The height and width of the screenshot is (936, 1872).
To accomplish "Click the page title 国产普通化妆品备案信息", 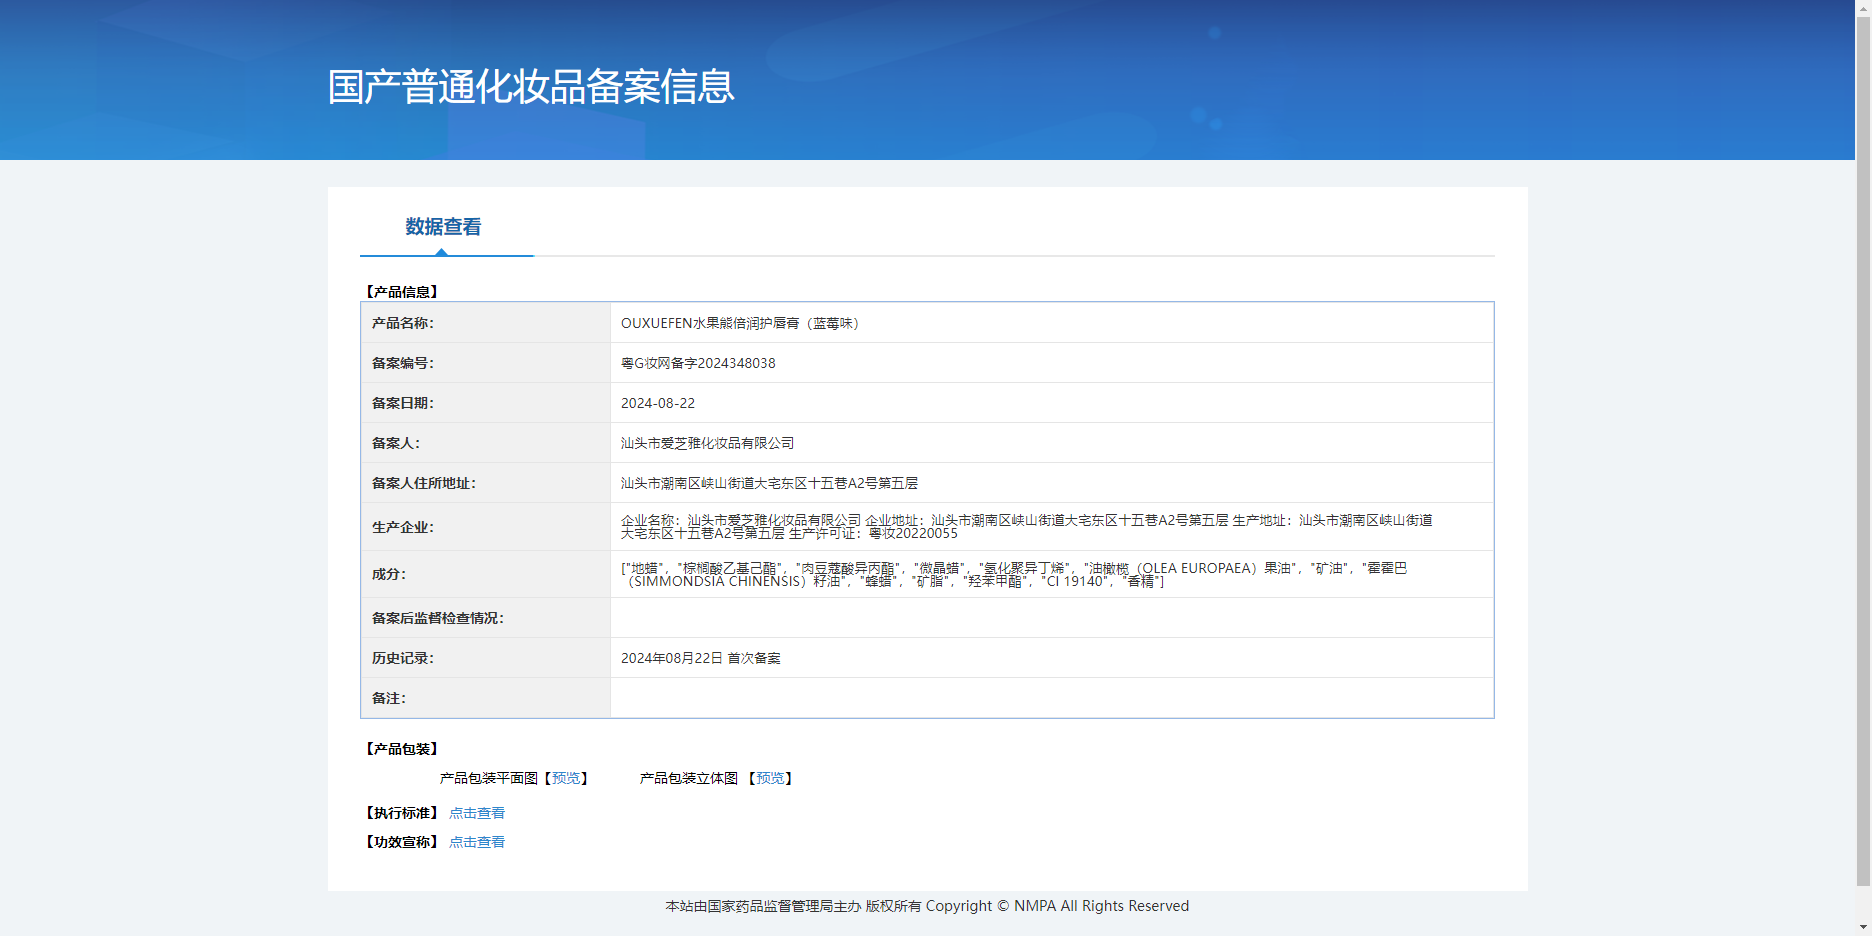I will tap(531, 87).
